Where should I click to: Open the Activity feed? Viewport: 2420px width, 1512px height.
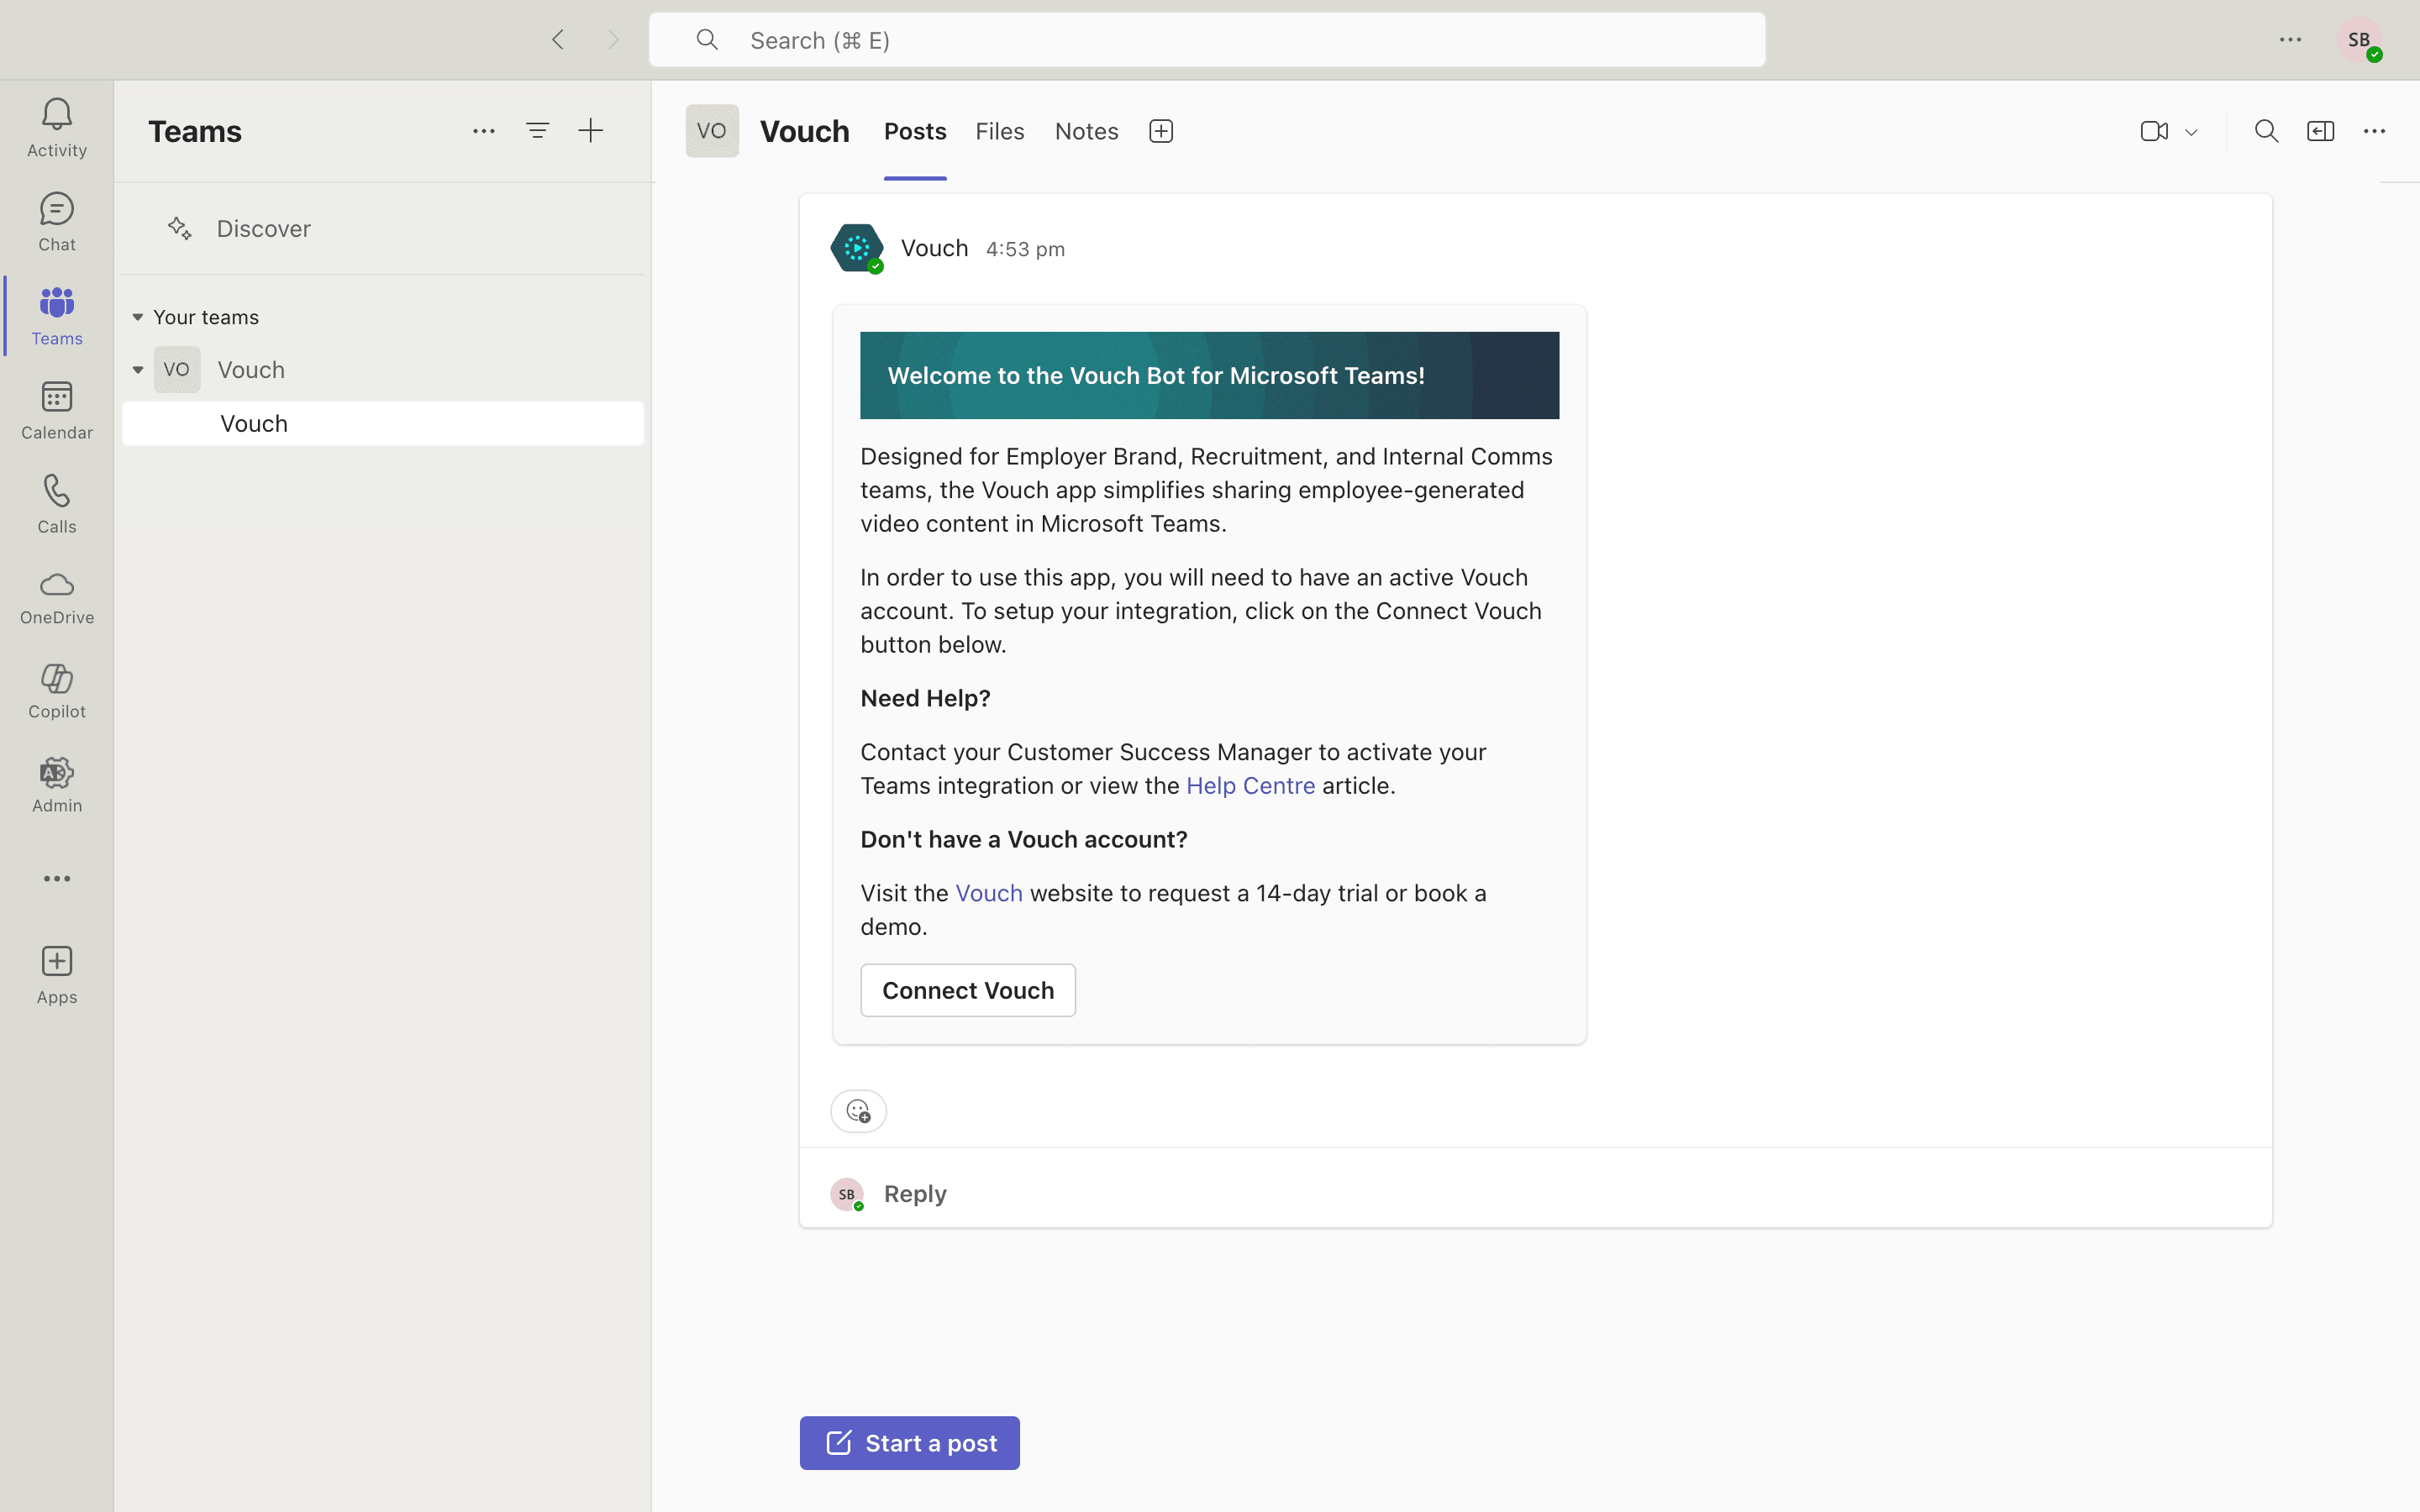pos(57,128)
